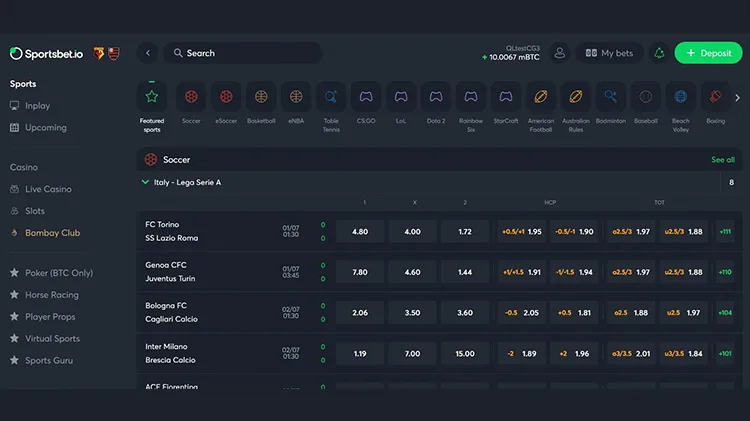Open the user profile icon
750x421 pixels.
pos(560,53)
